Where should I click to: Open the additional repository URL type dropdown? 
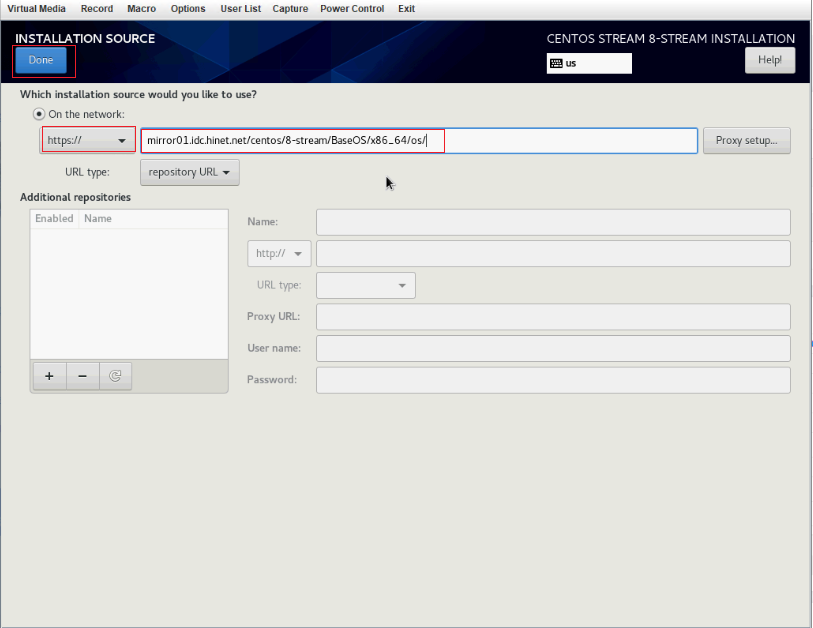pyautogui.click(x=366, y=285)
